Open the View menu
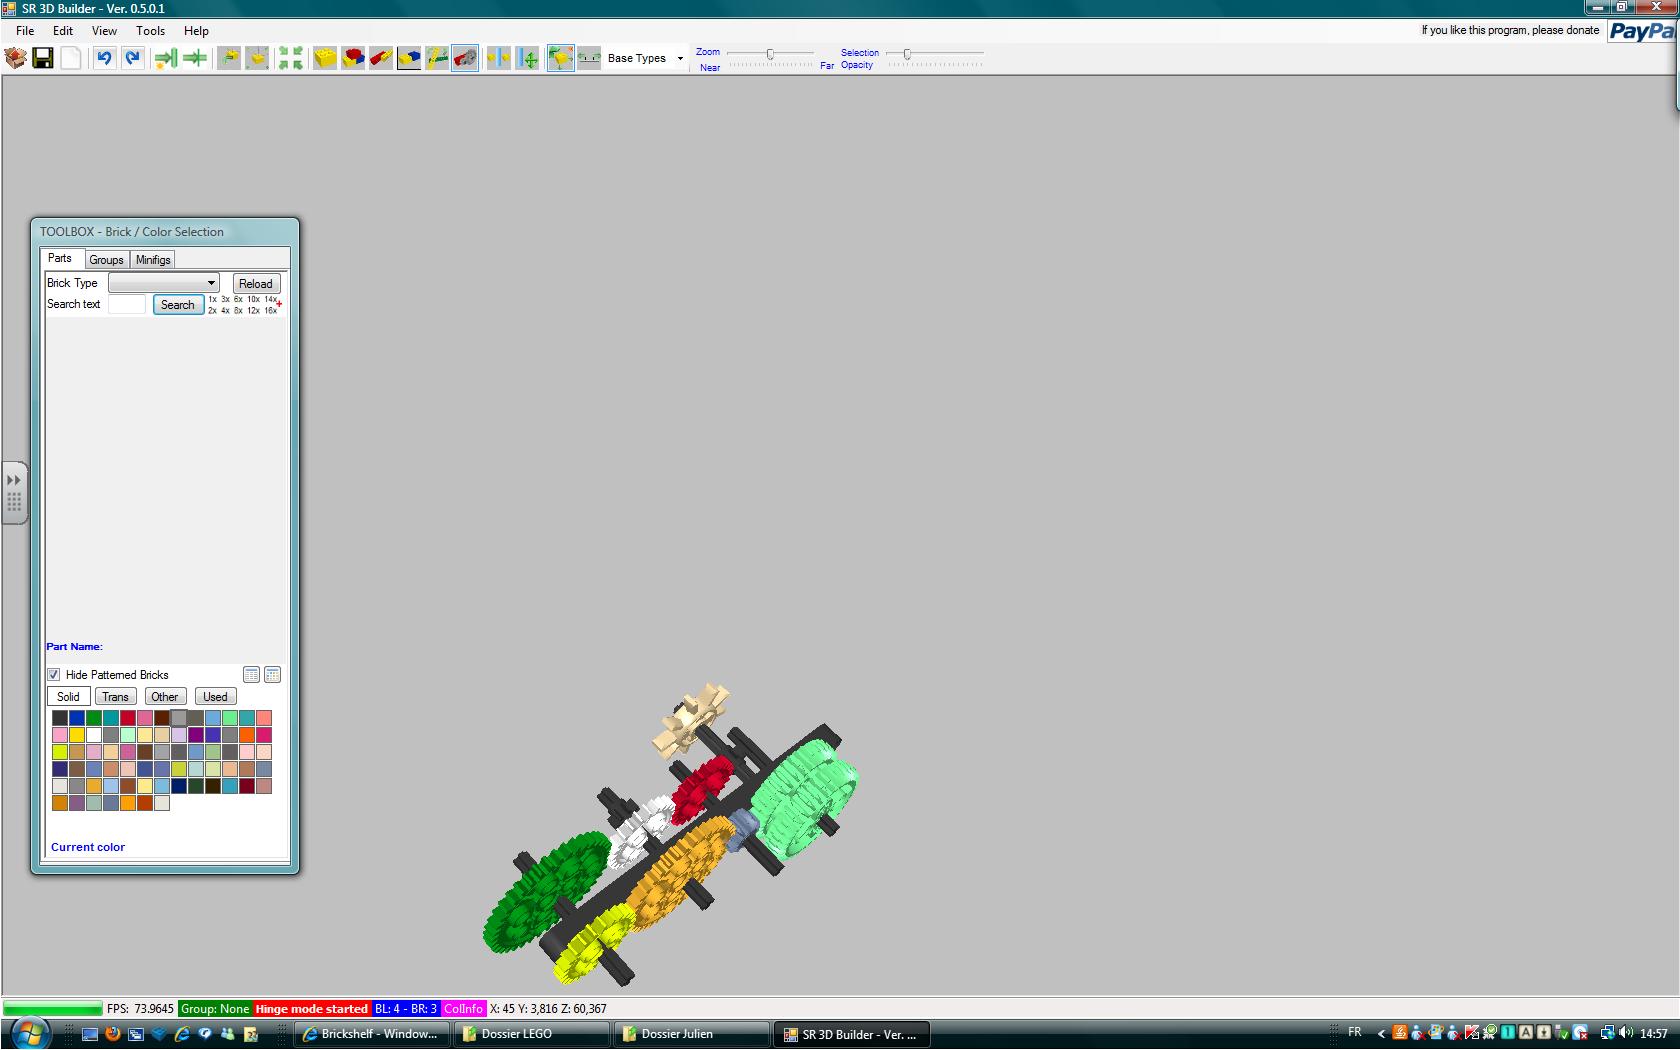The image size is (1680, 1050). (x=104, y=31)
